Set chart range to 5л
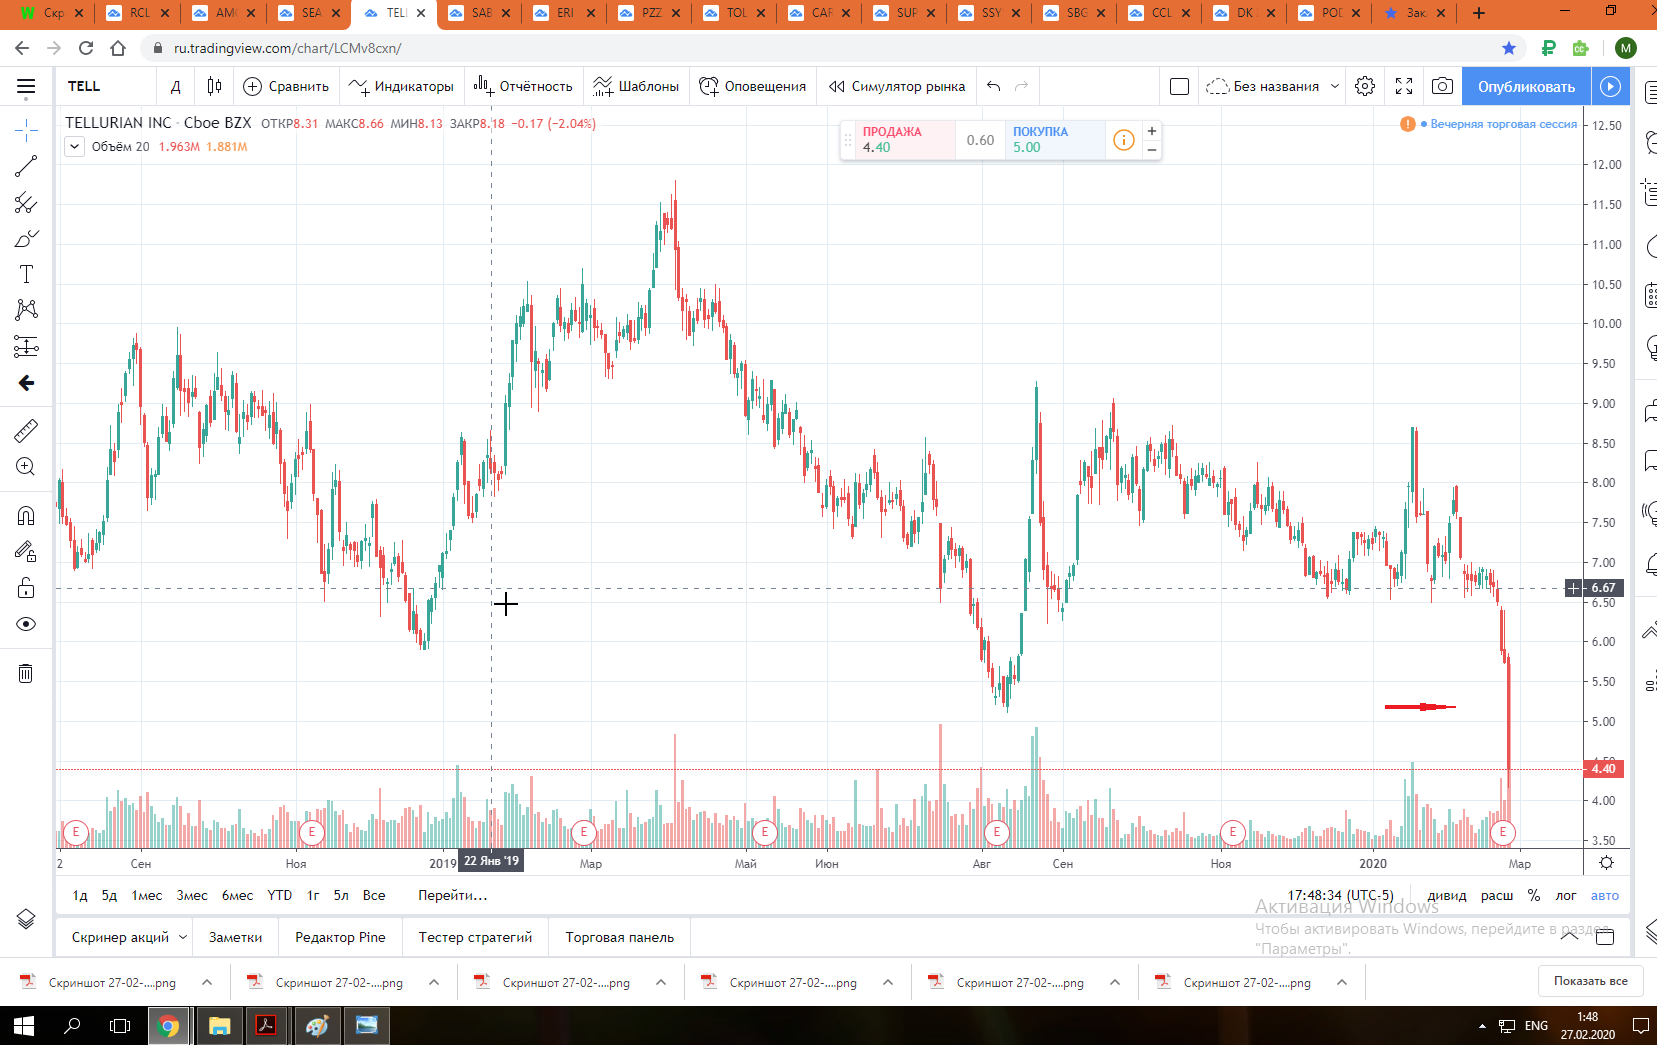The height and width of the screenshot is (1045, 1657). (x=341, y=895)
